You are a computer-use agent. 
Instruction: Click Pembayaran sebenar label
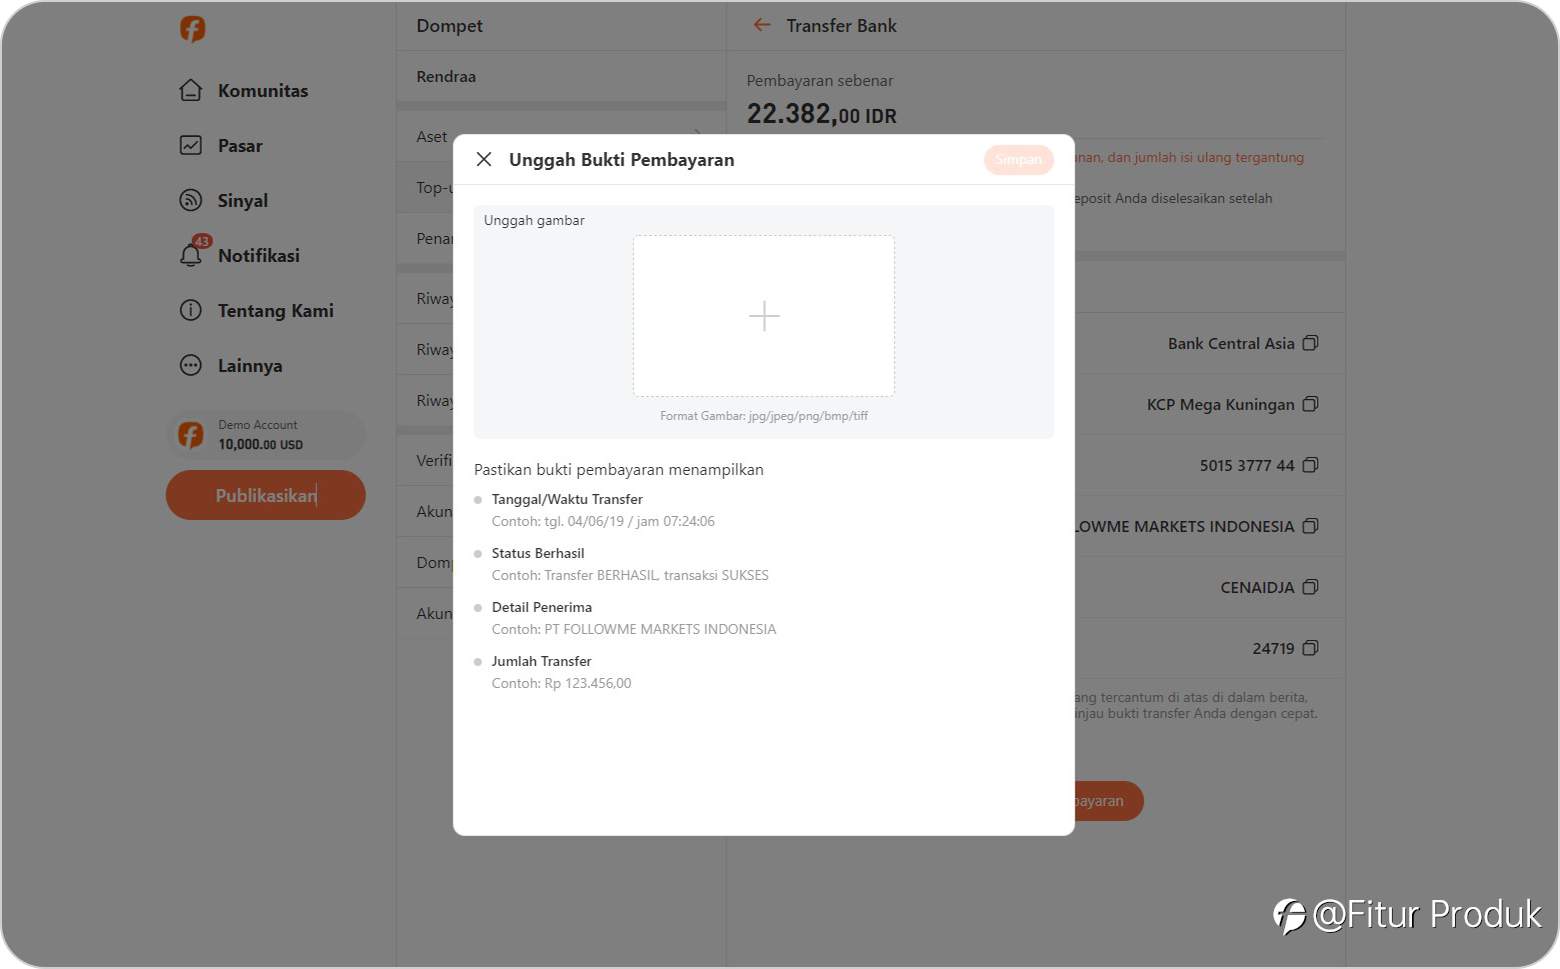pyautogui.click(x=820, y=80)
